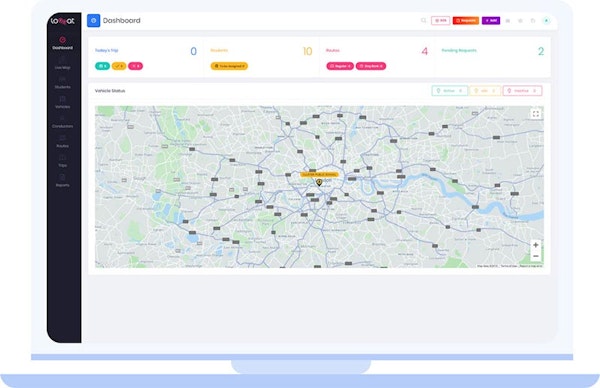Click the yellow checkmark badge under Today's Trip

(x=119, y=66)
